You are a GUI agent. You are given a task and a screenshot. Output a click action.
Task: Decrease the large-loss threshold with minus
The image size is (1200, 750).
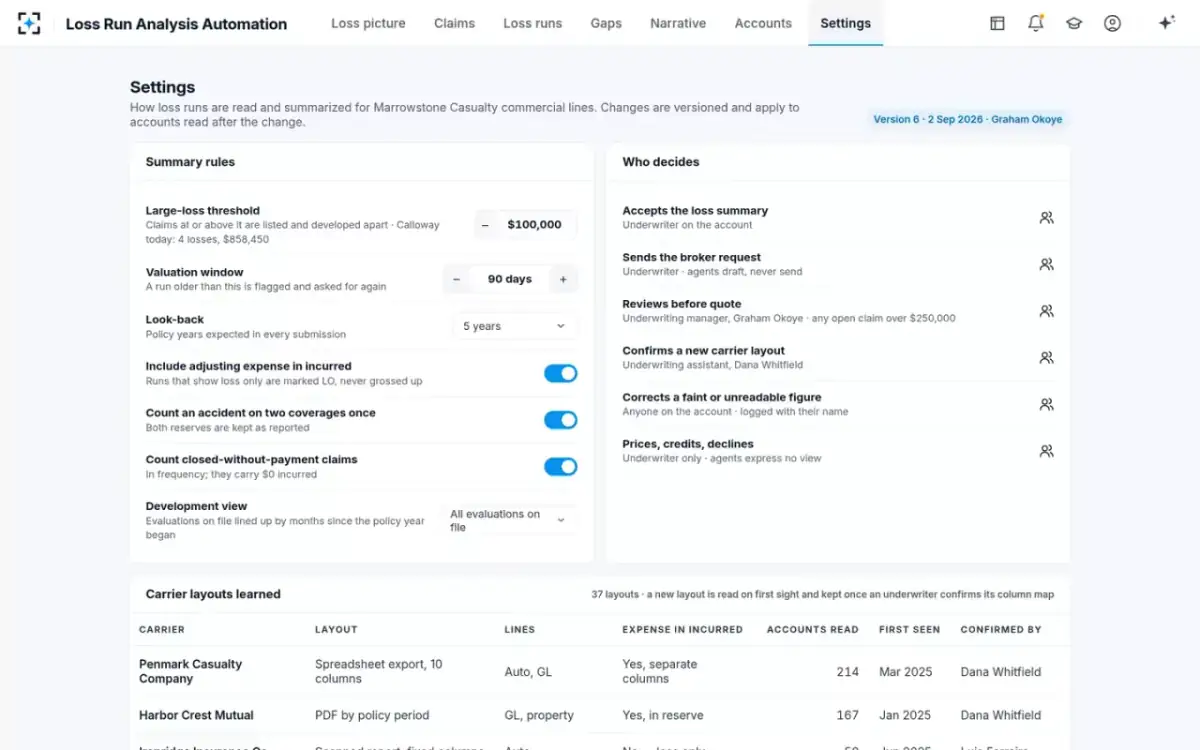[485, 225]
